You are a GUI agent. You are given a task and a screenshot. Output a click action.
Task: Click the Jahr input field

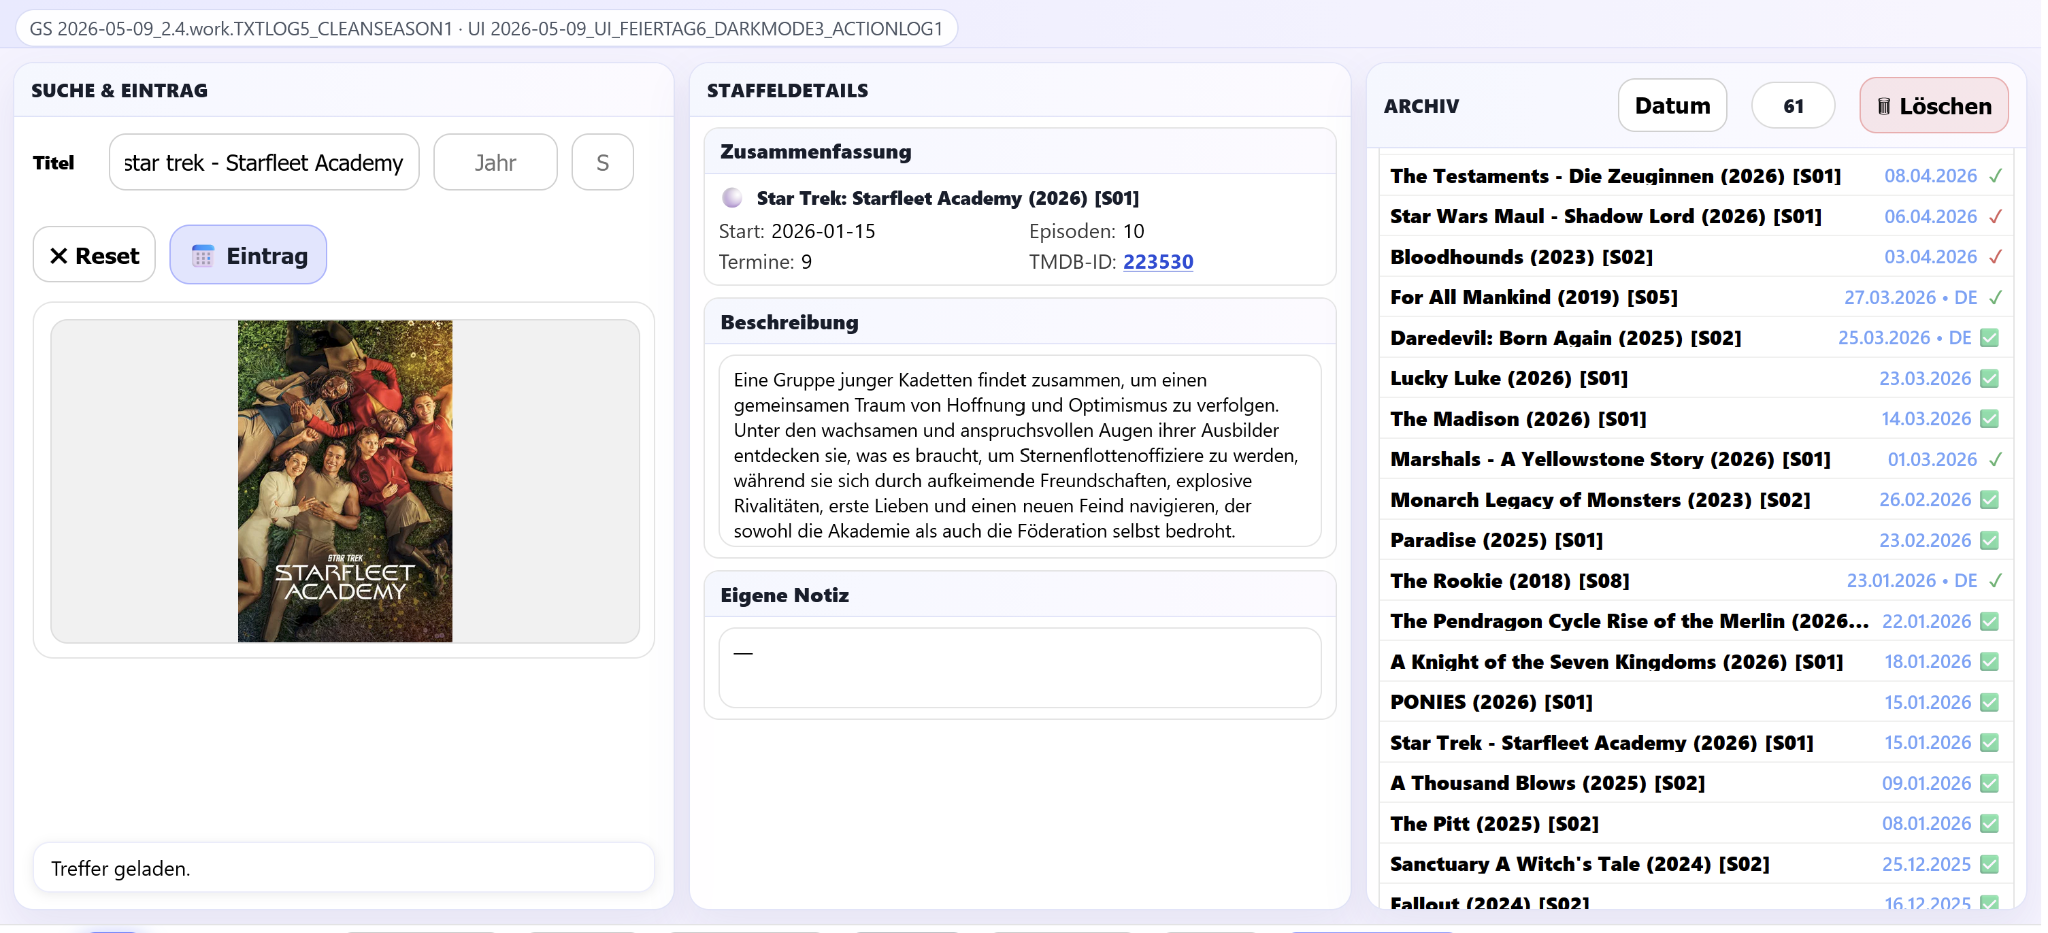495,162
